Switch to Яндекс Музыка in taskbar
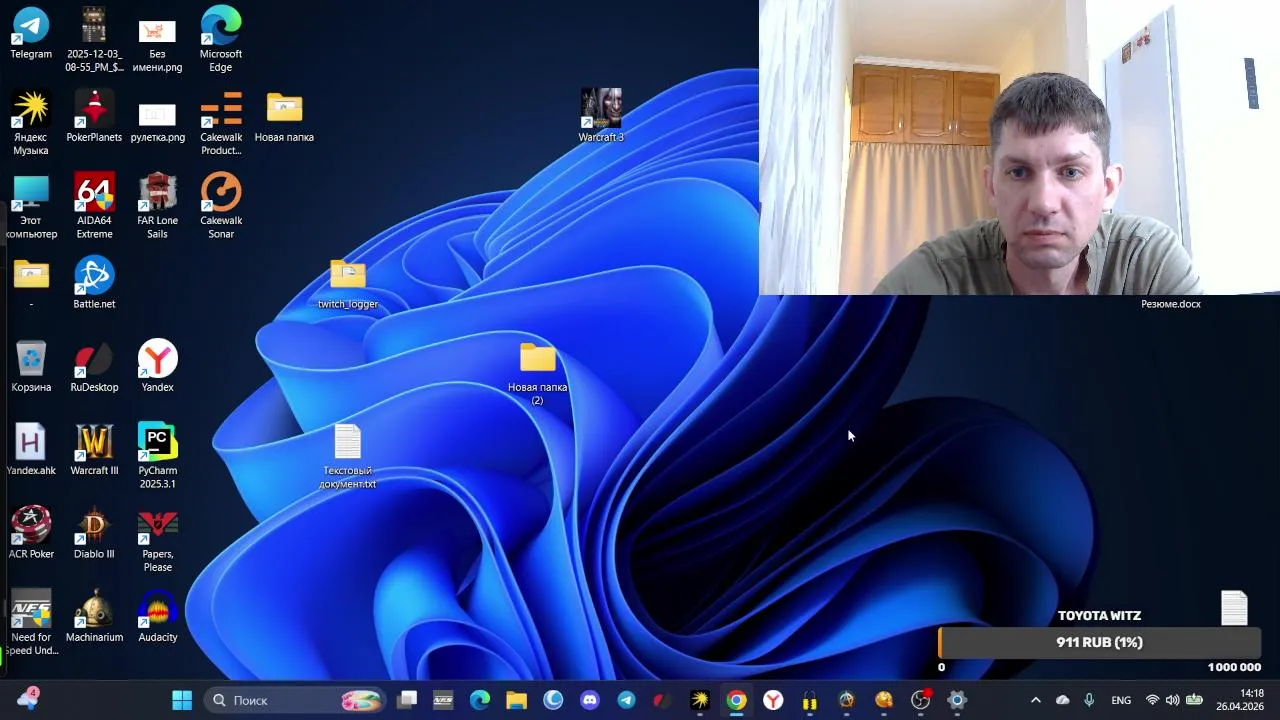This screenshot has height=720, width=1280. tap(700, 700)
